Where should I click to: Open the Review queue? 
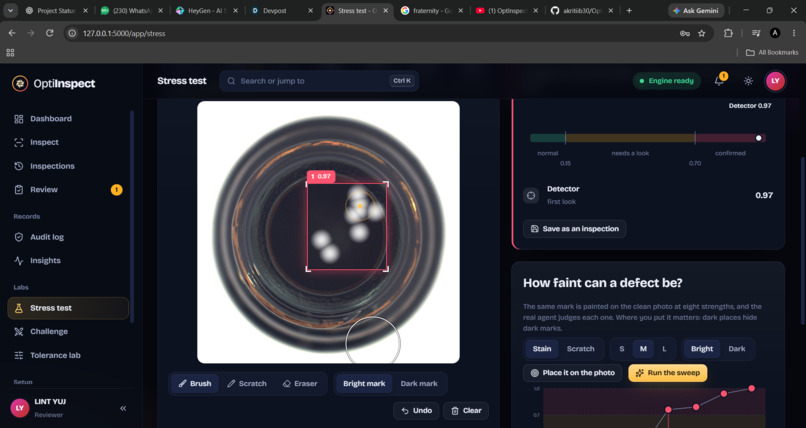(44, 190)
